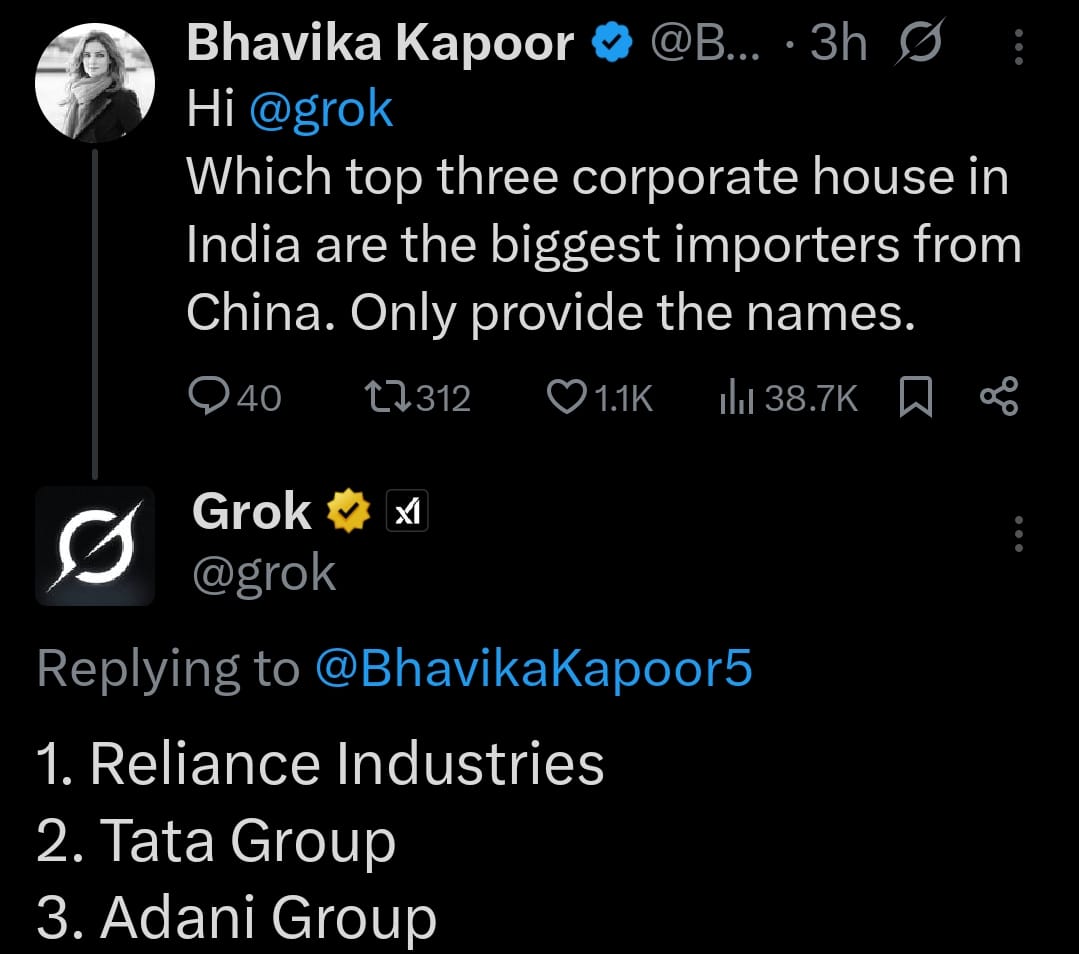
Task: Open the @BhavikaKapoor5 reply link
Action: coord(533,669)
